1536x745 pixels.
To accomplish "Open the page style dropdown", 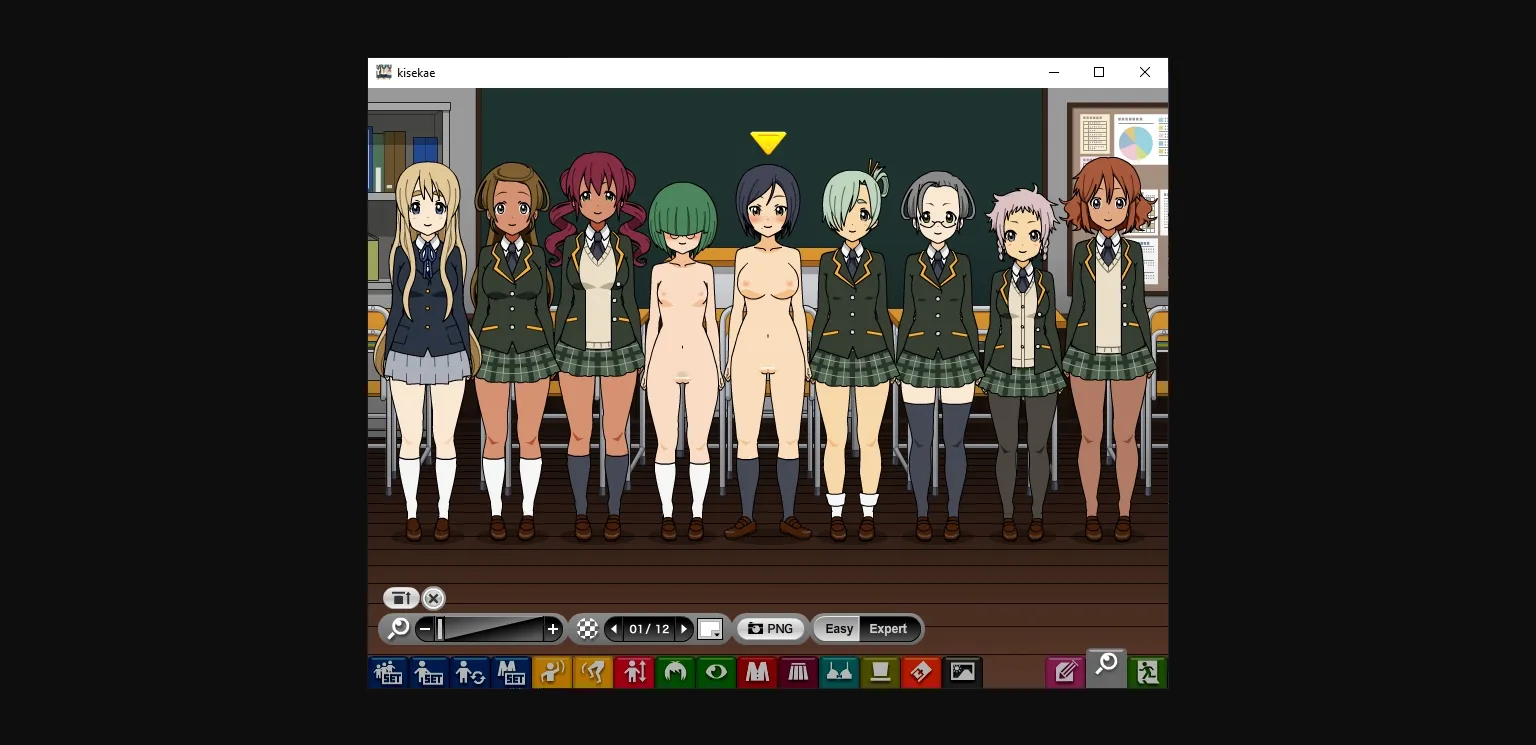I will coord(711,628).
